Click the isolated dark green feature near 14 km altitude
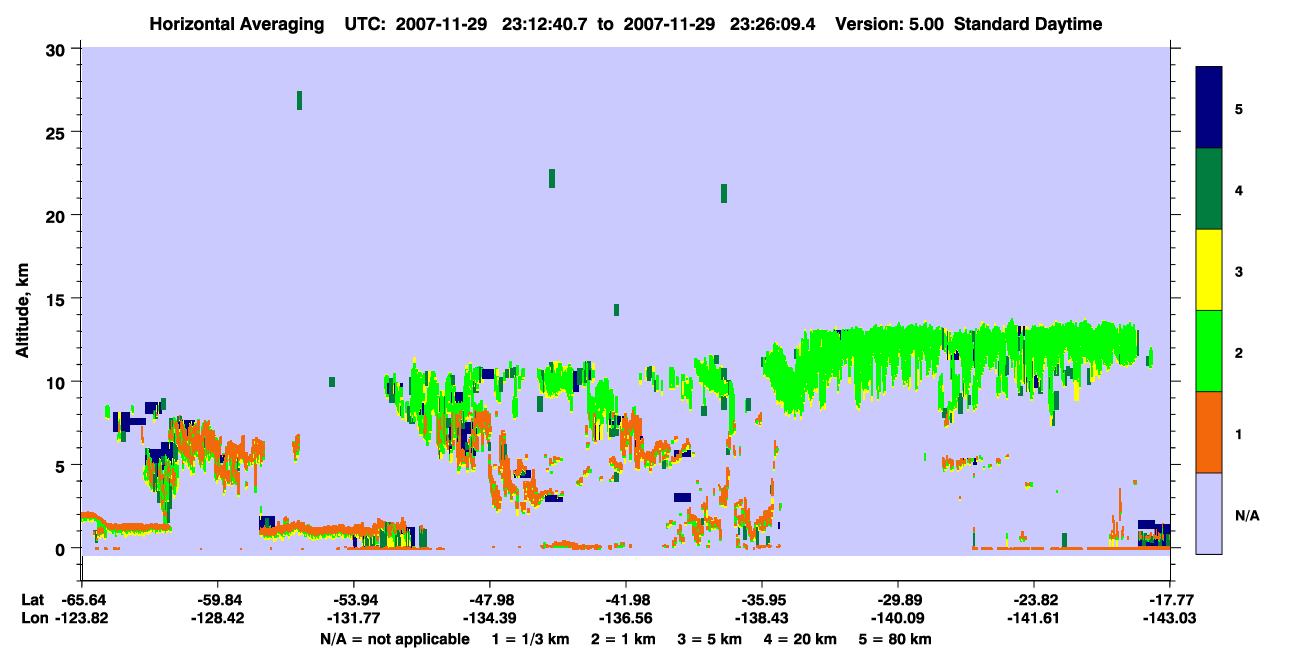The image size is (1300, 667). click(616, 310)
